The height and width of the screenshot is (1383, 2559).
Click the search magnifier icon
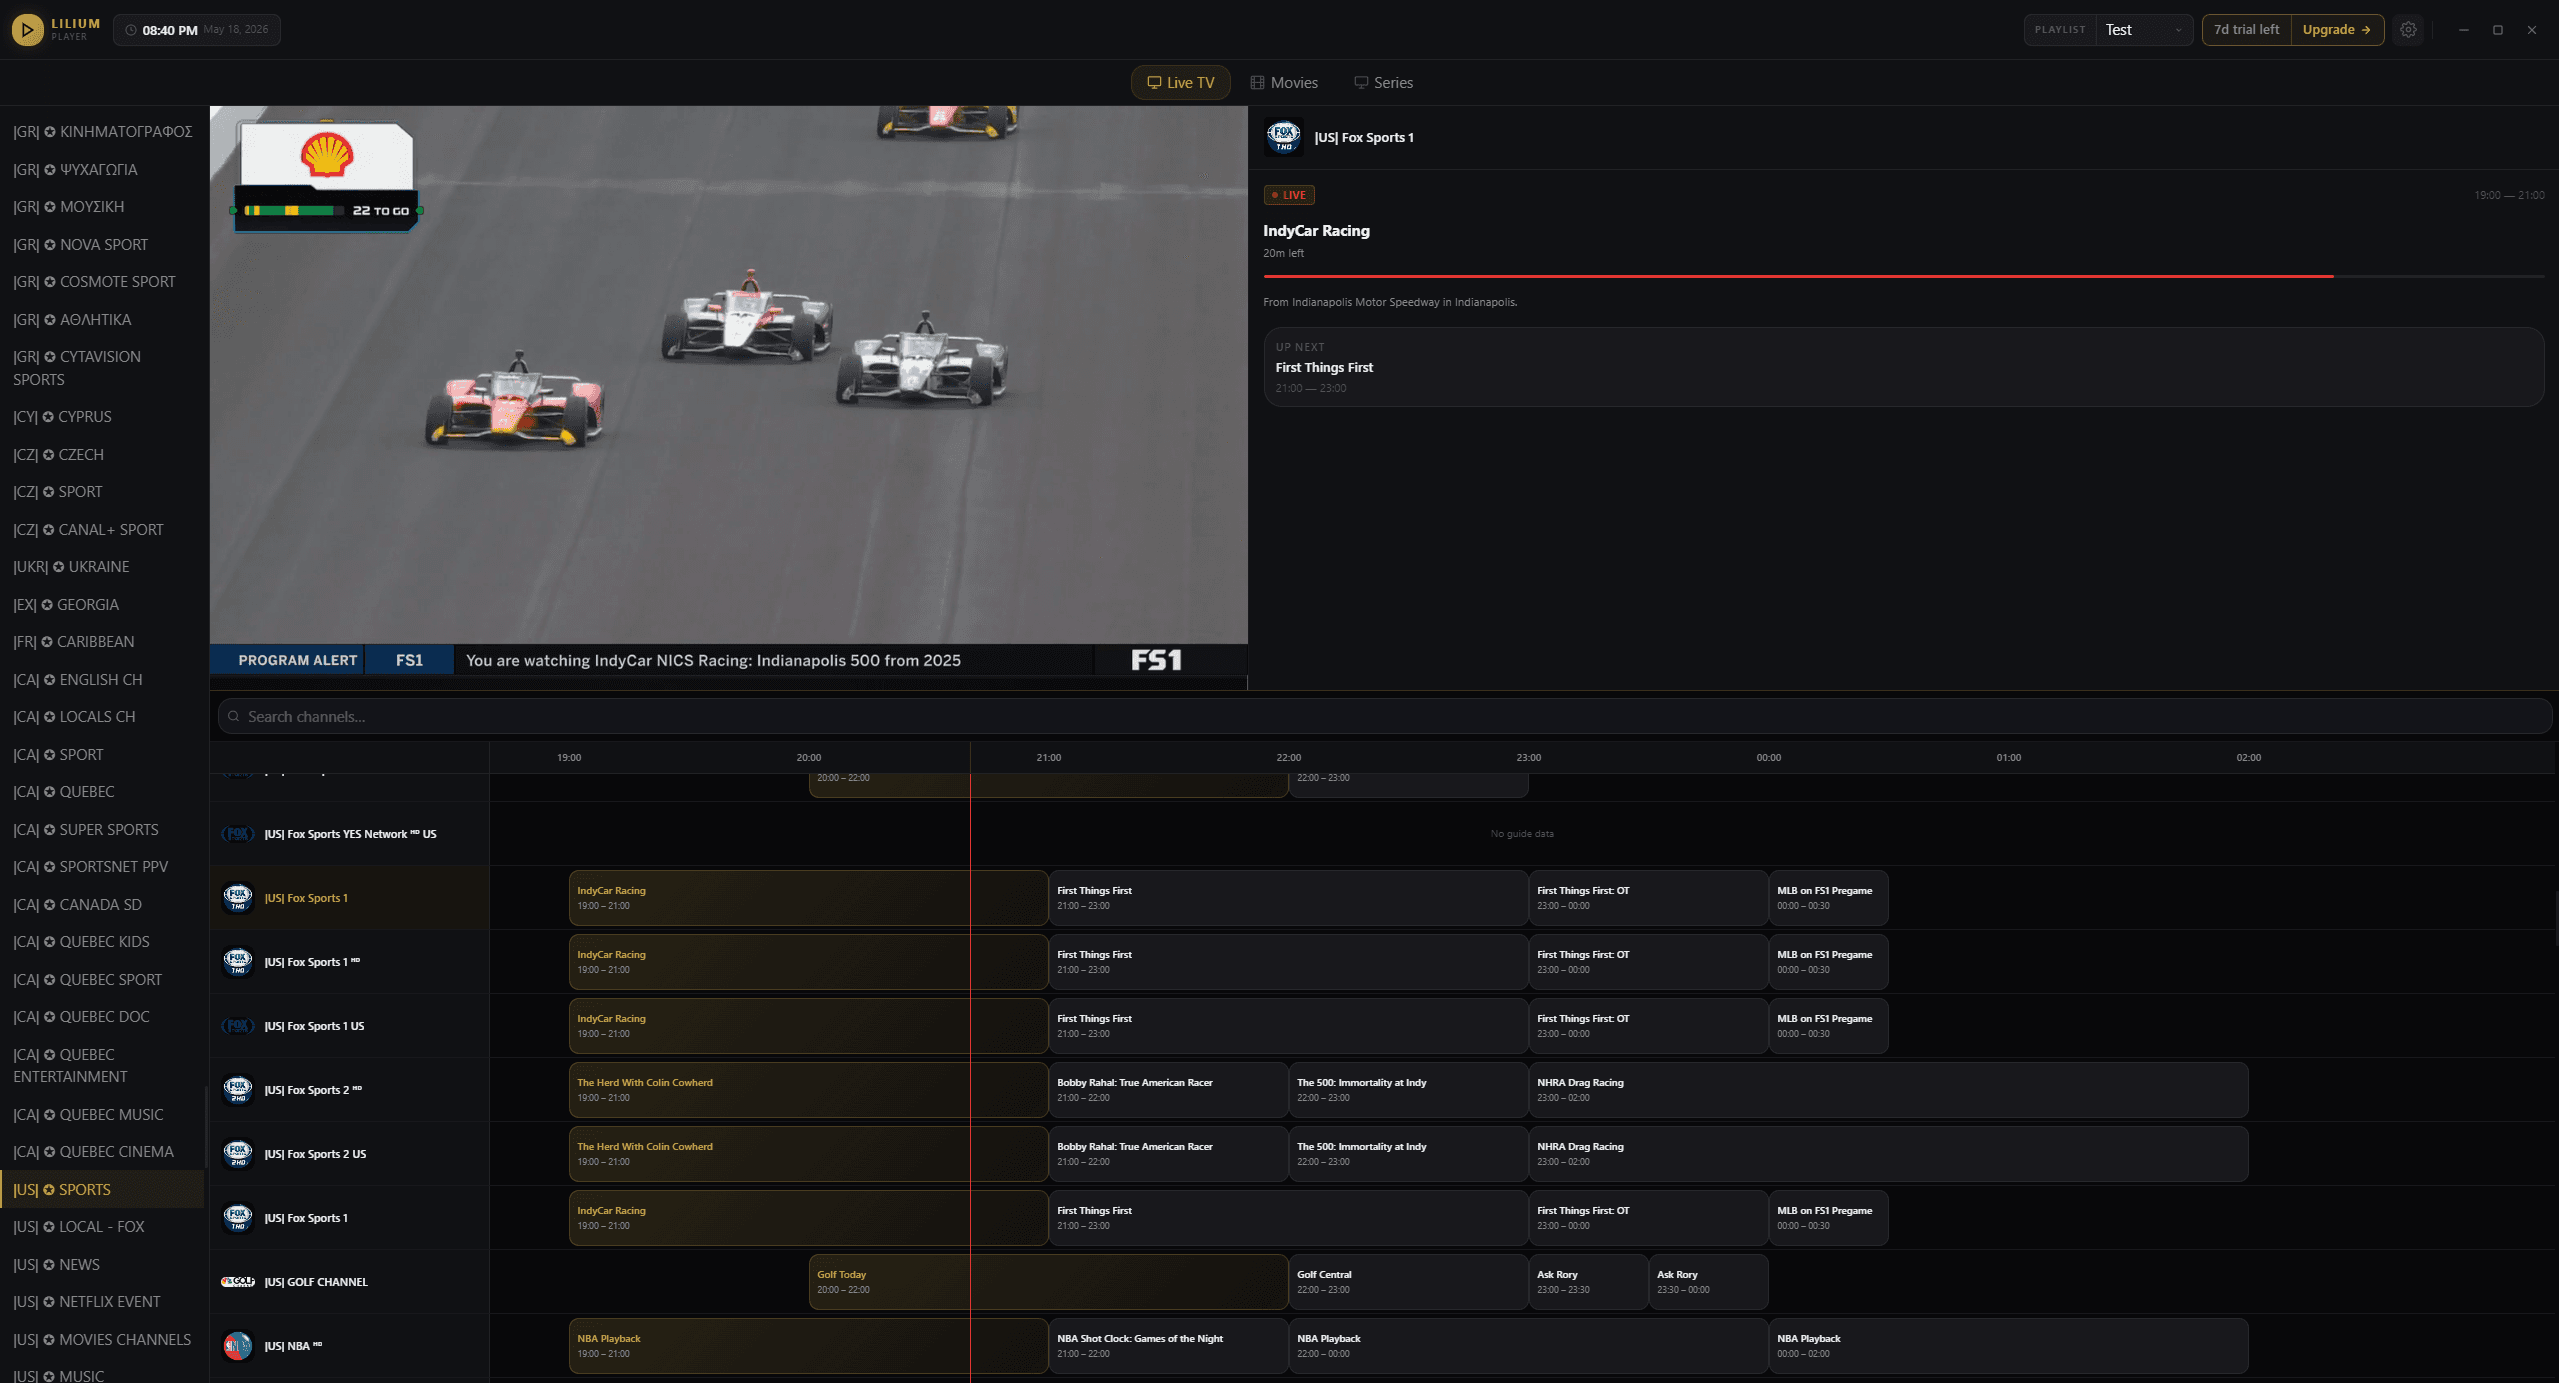coord(234,717)
